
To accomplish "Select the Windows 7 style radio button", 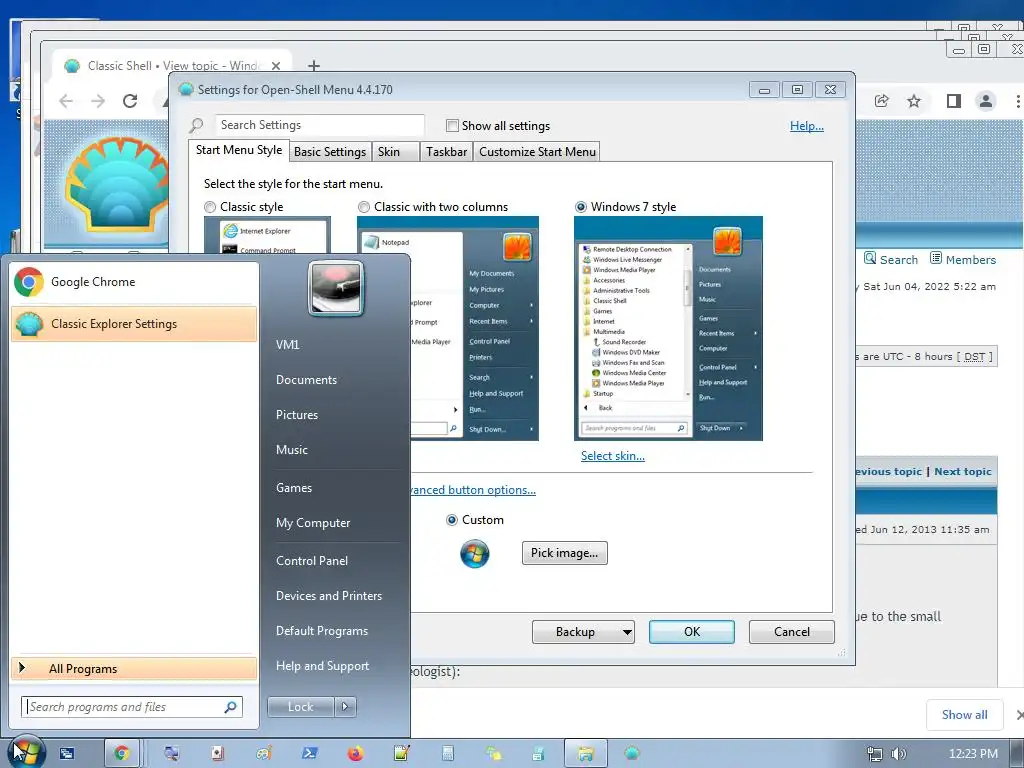I will tap(581, 207).
